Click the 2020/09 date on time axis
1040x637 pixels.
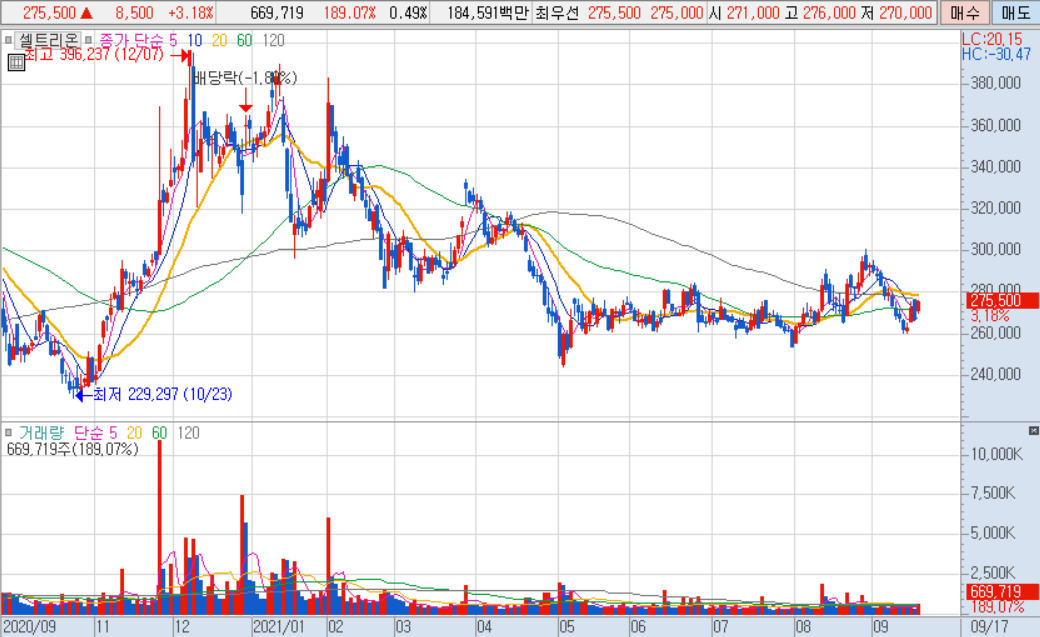click(30, 626)
